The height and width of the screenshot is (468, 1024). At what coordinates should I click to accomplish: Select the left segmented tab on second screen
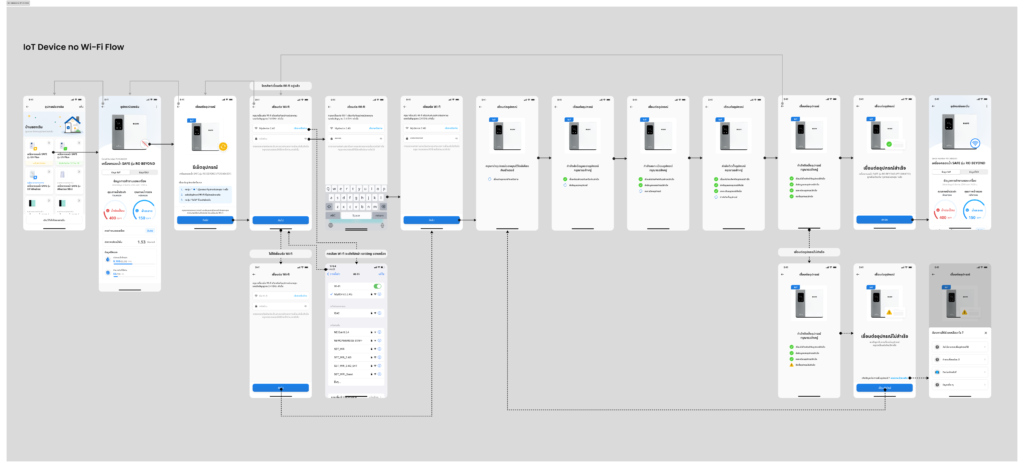point(117,173)
